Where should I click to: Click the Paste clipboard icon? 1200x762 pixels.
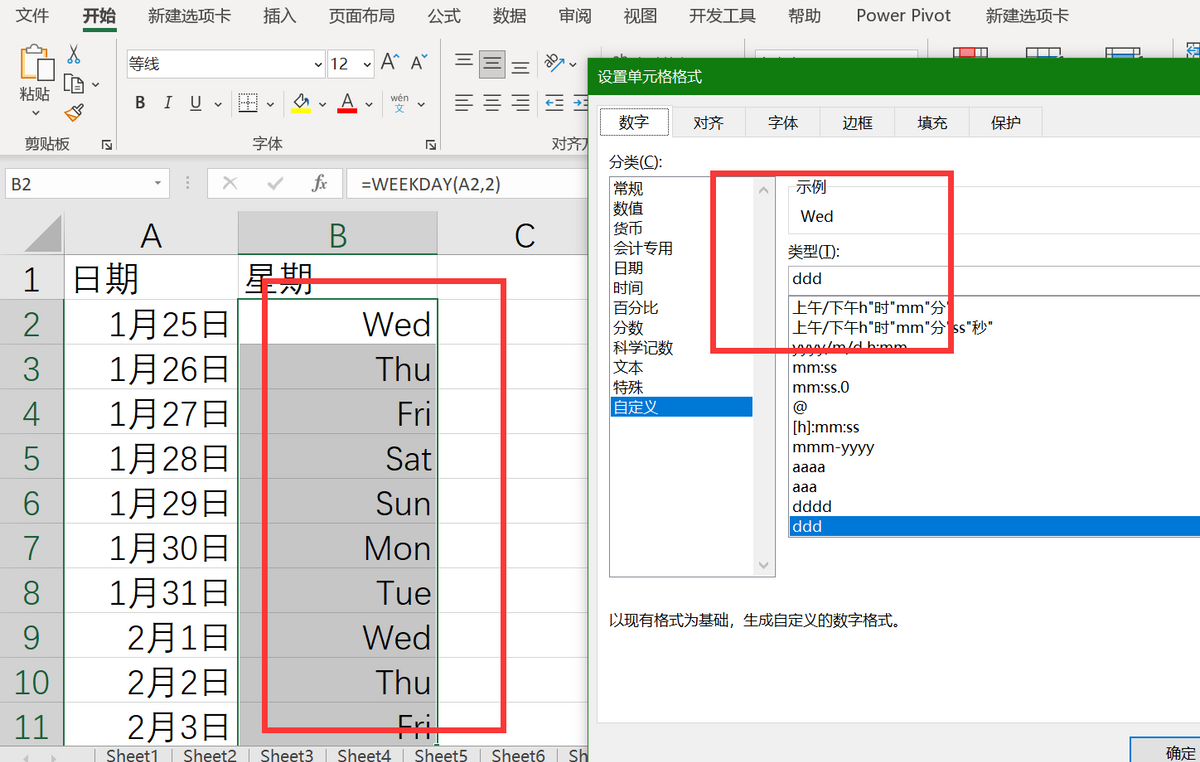click(35, 64)
